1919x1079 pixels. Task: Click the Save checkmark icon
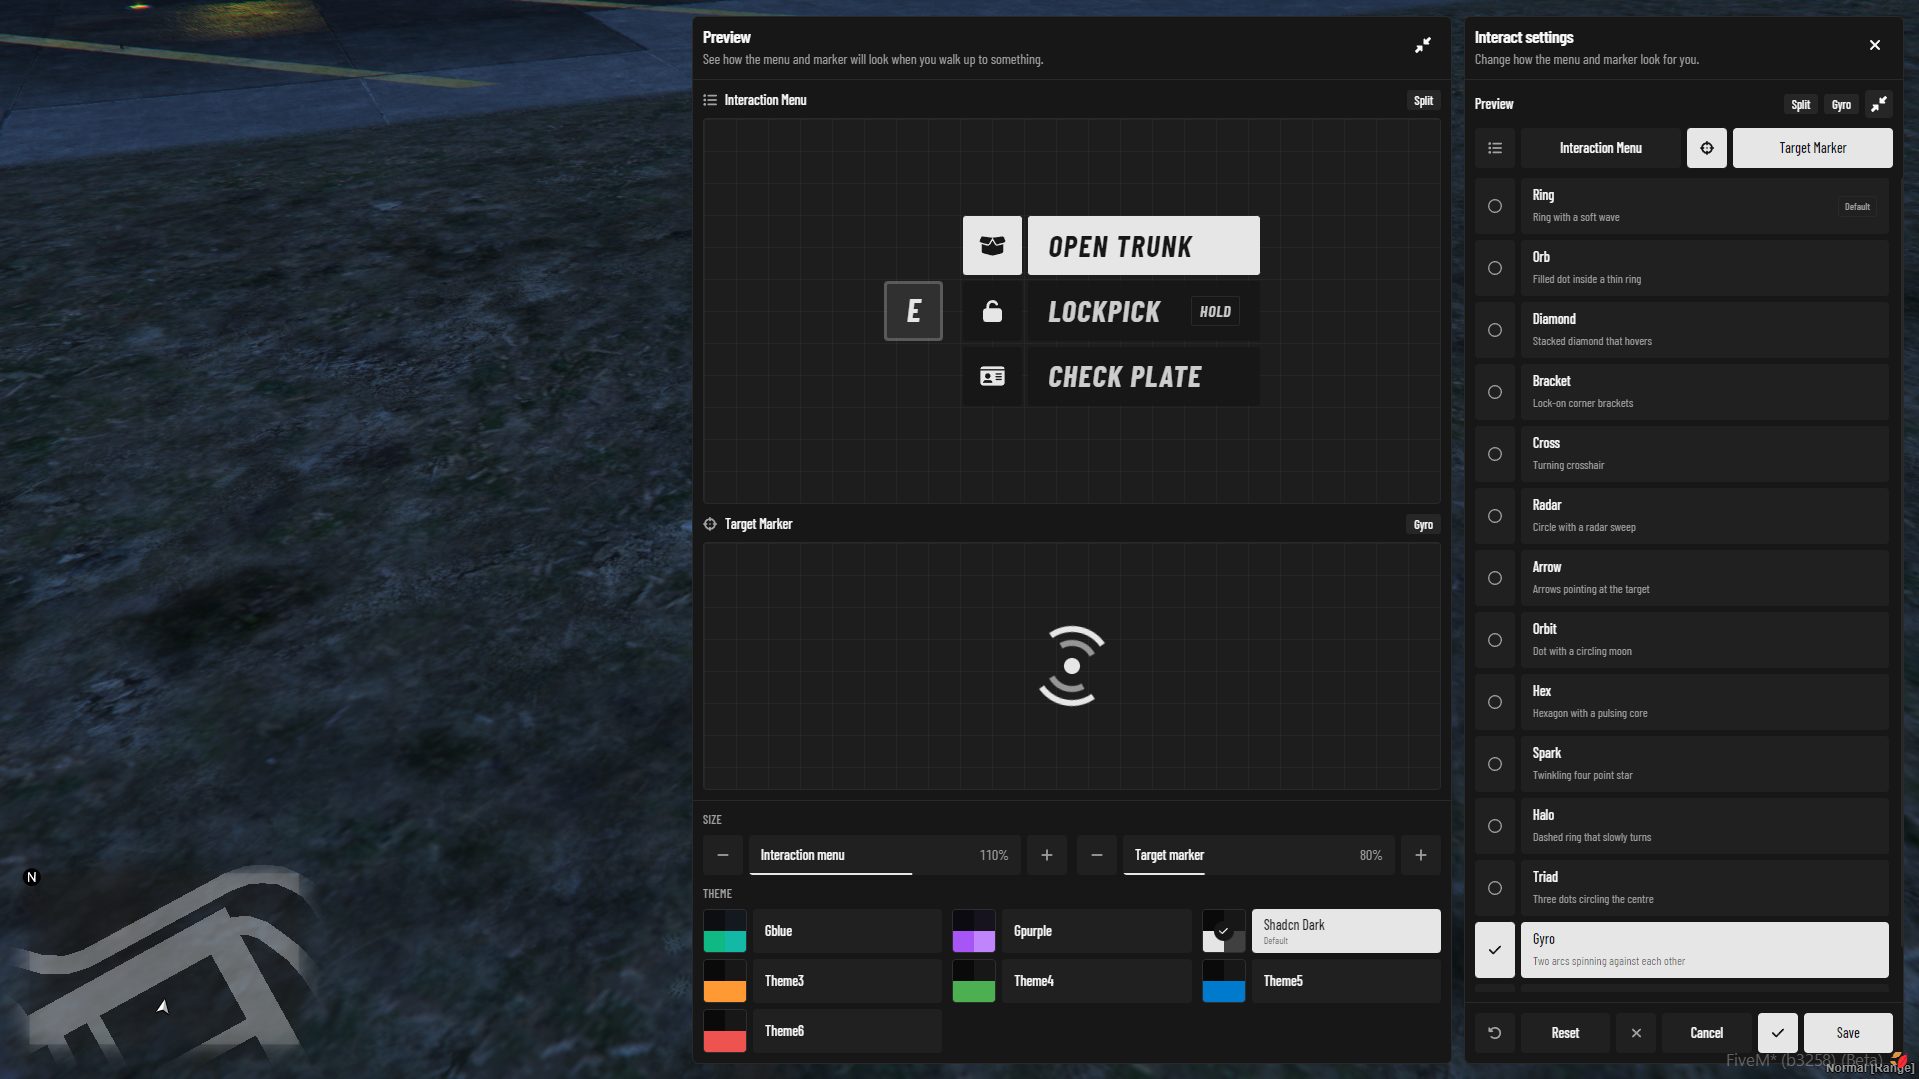point(1778,1033)
